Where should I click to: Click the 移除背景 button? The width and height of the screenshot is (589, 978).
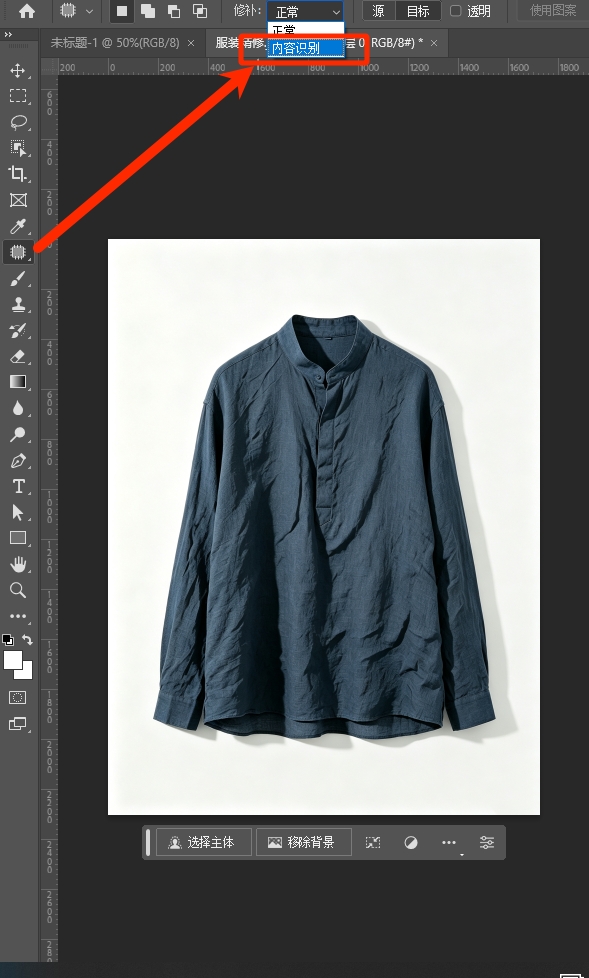304,842
